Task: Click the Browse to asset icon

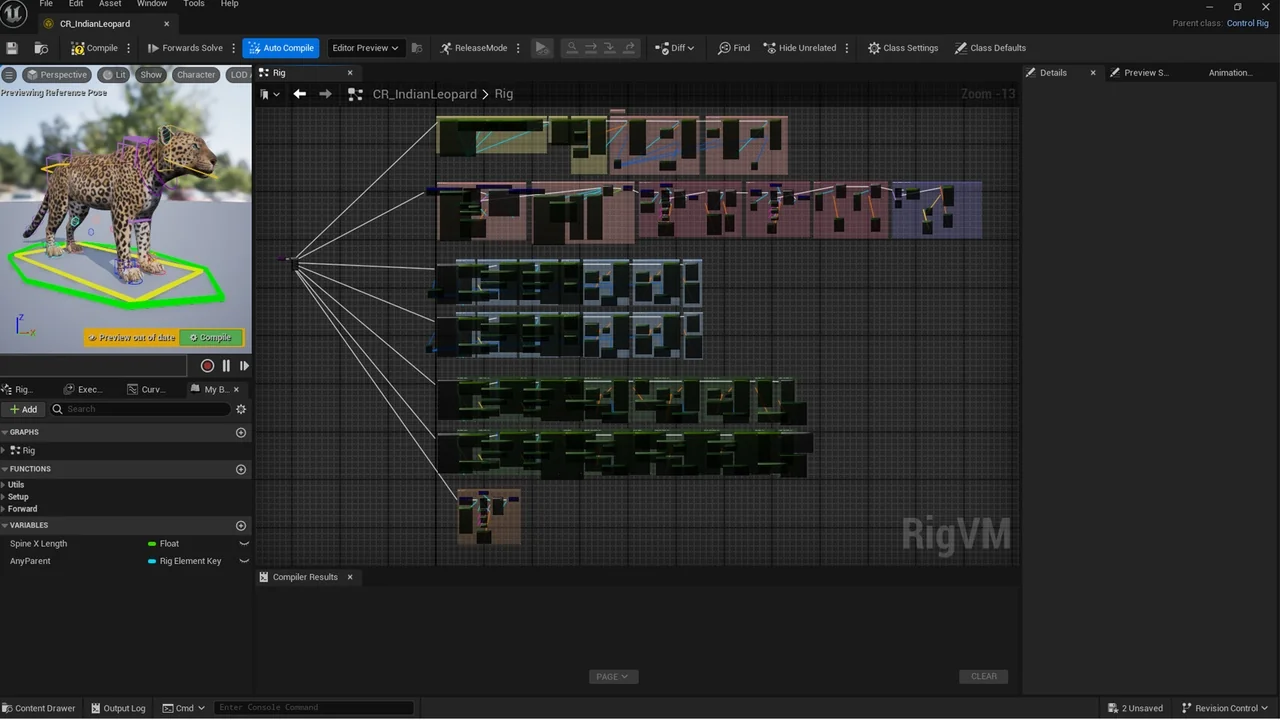Action: tap(41, 48)
